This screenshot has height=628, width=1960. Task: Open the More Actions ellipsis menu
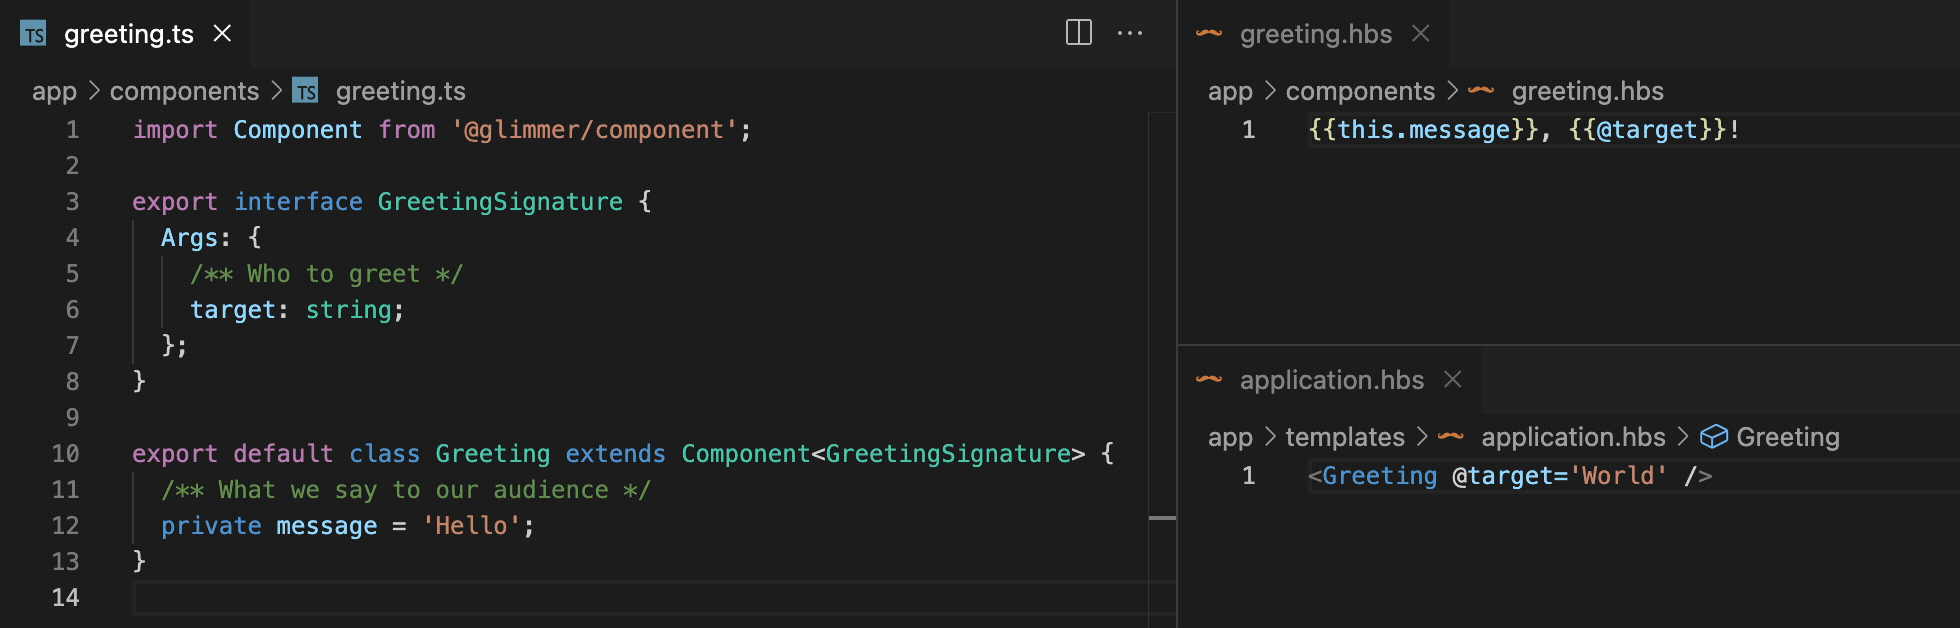[x=1130, y=33]
